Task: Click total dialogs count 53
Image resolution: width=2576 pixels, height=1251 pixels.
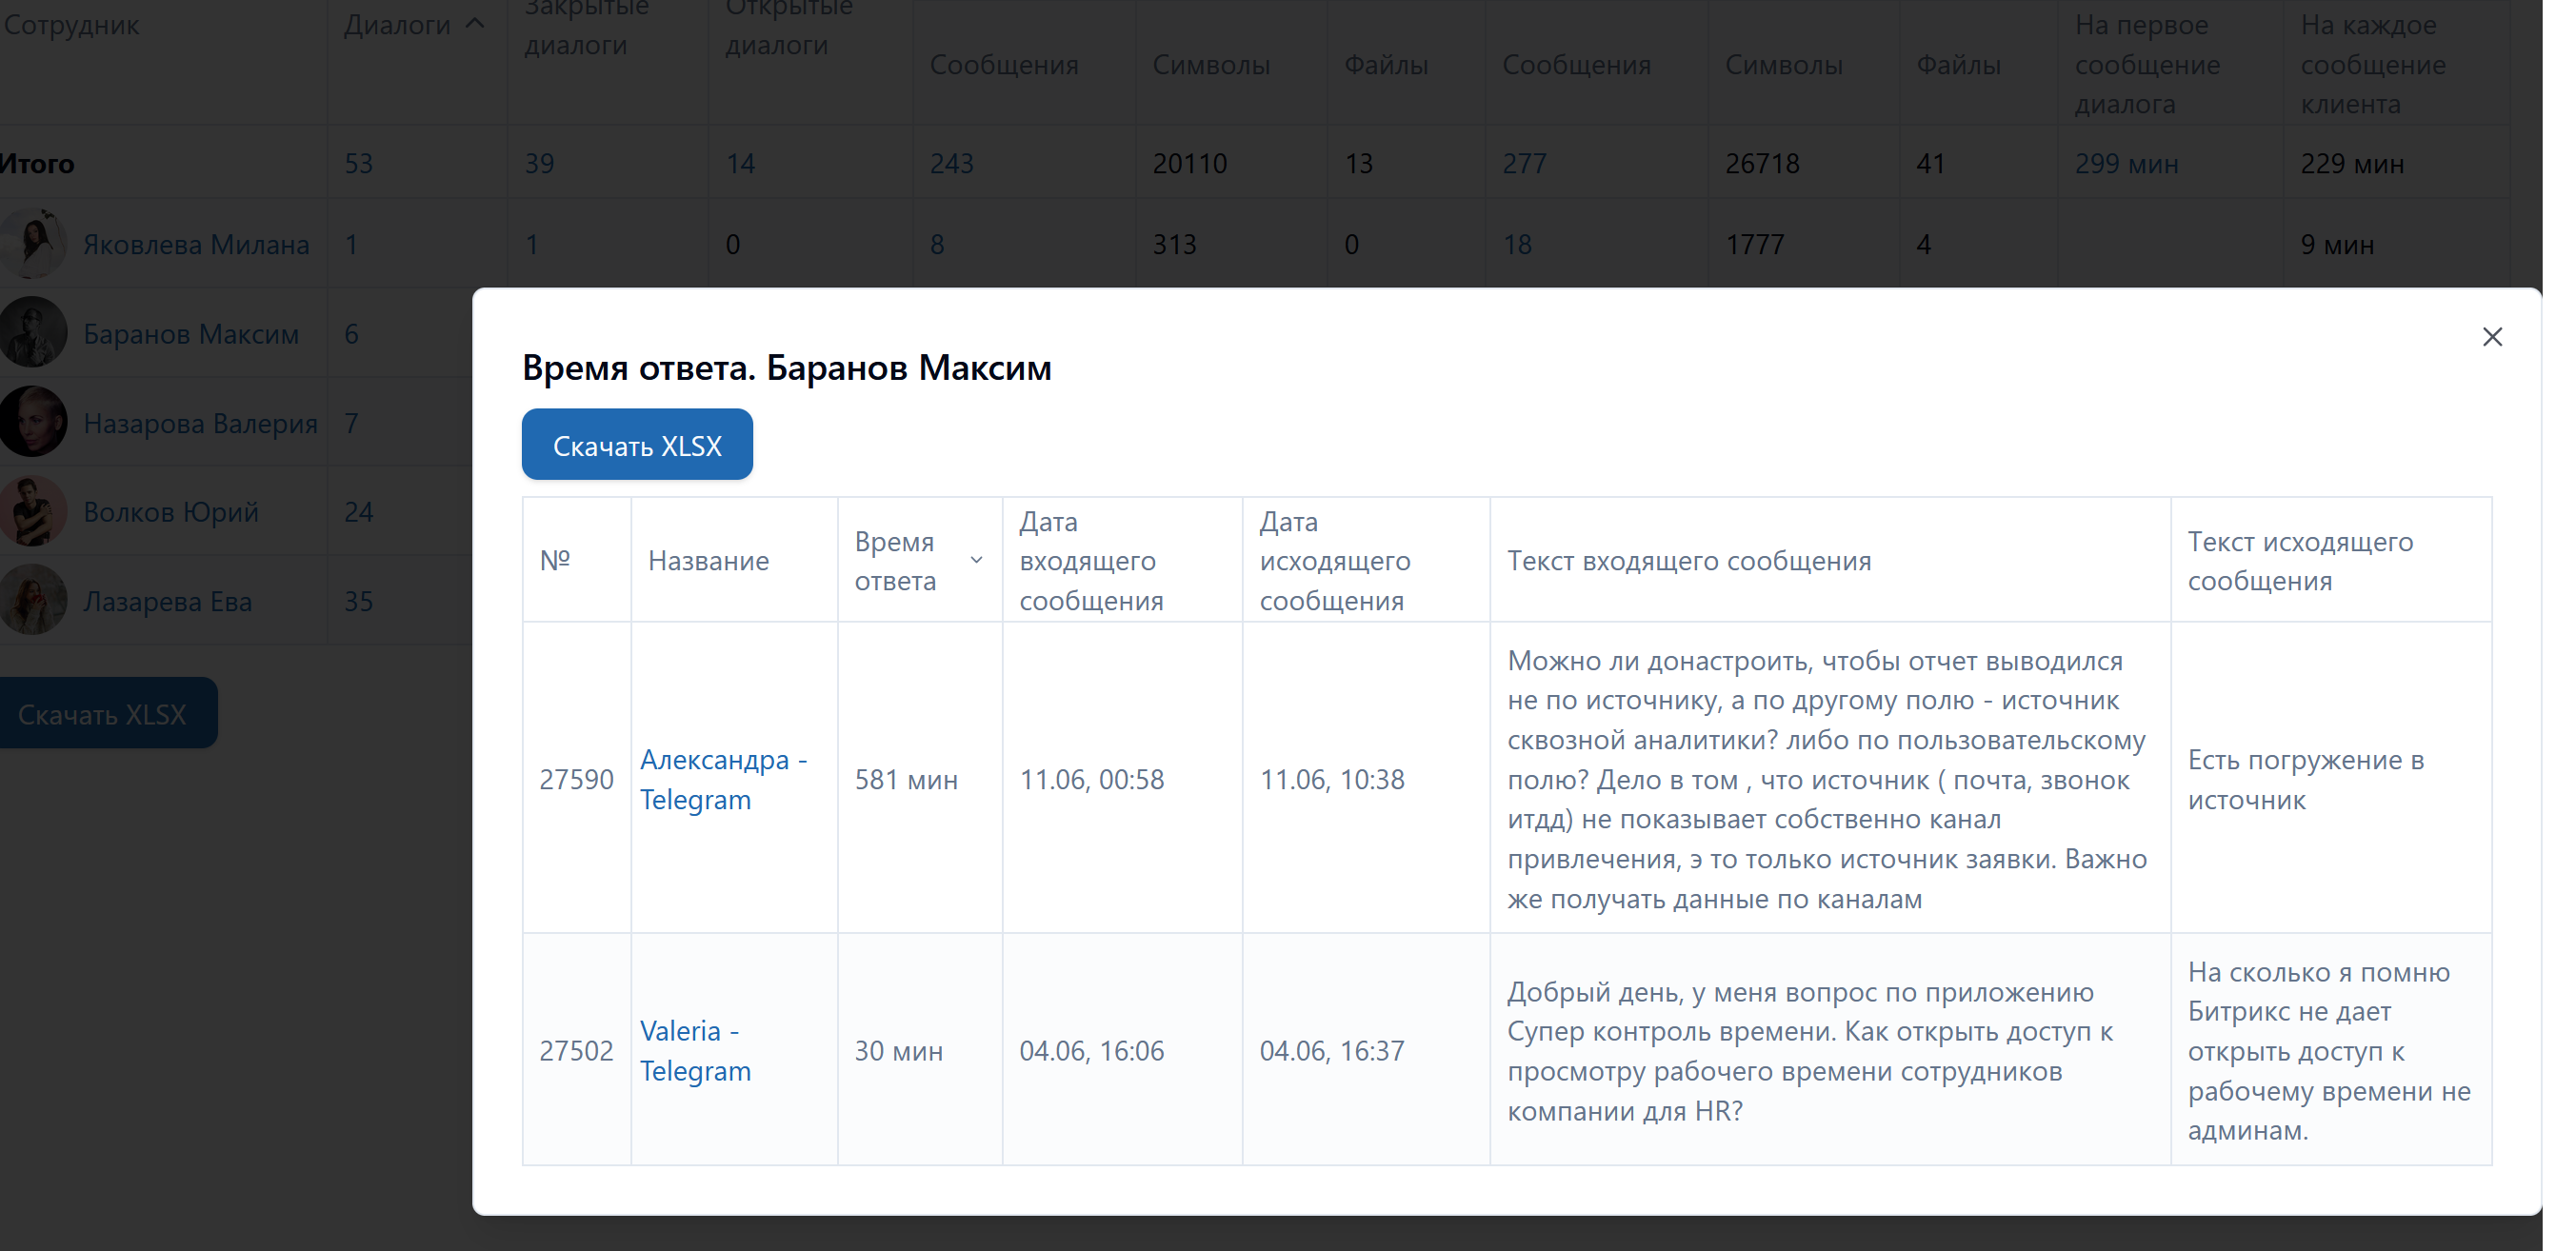Action: click(358, 163)
